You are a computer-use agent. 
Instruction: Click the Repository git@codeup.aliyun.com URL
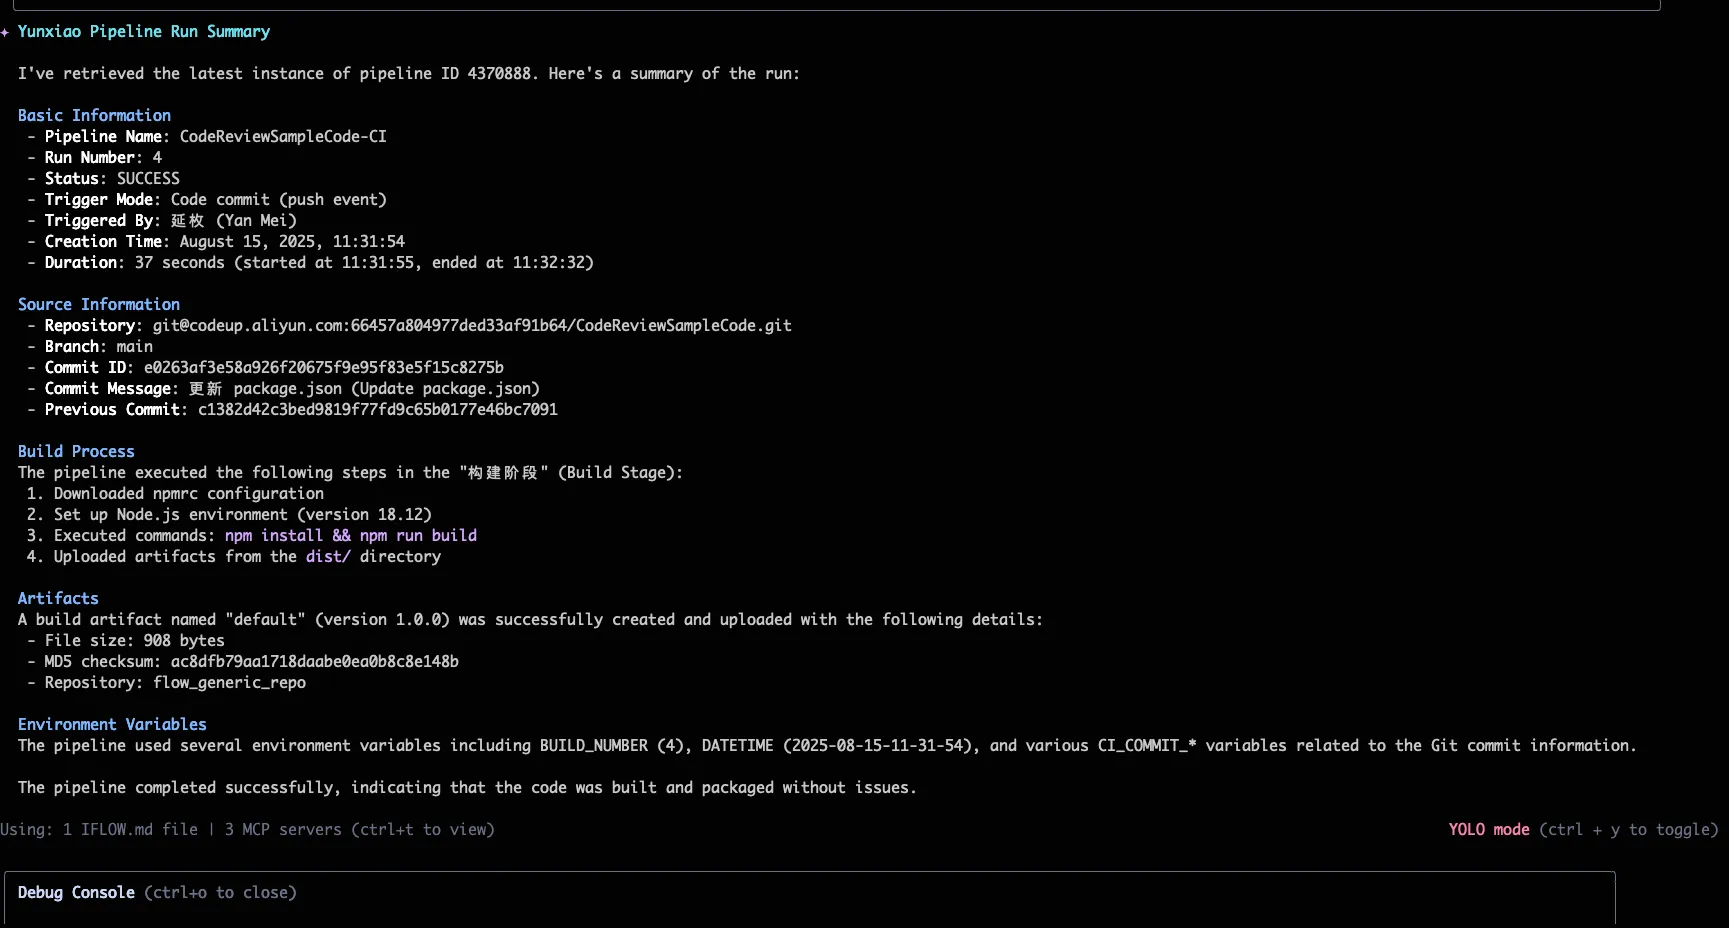click(472, 325)
